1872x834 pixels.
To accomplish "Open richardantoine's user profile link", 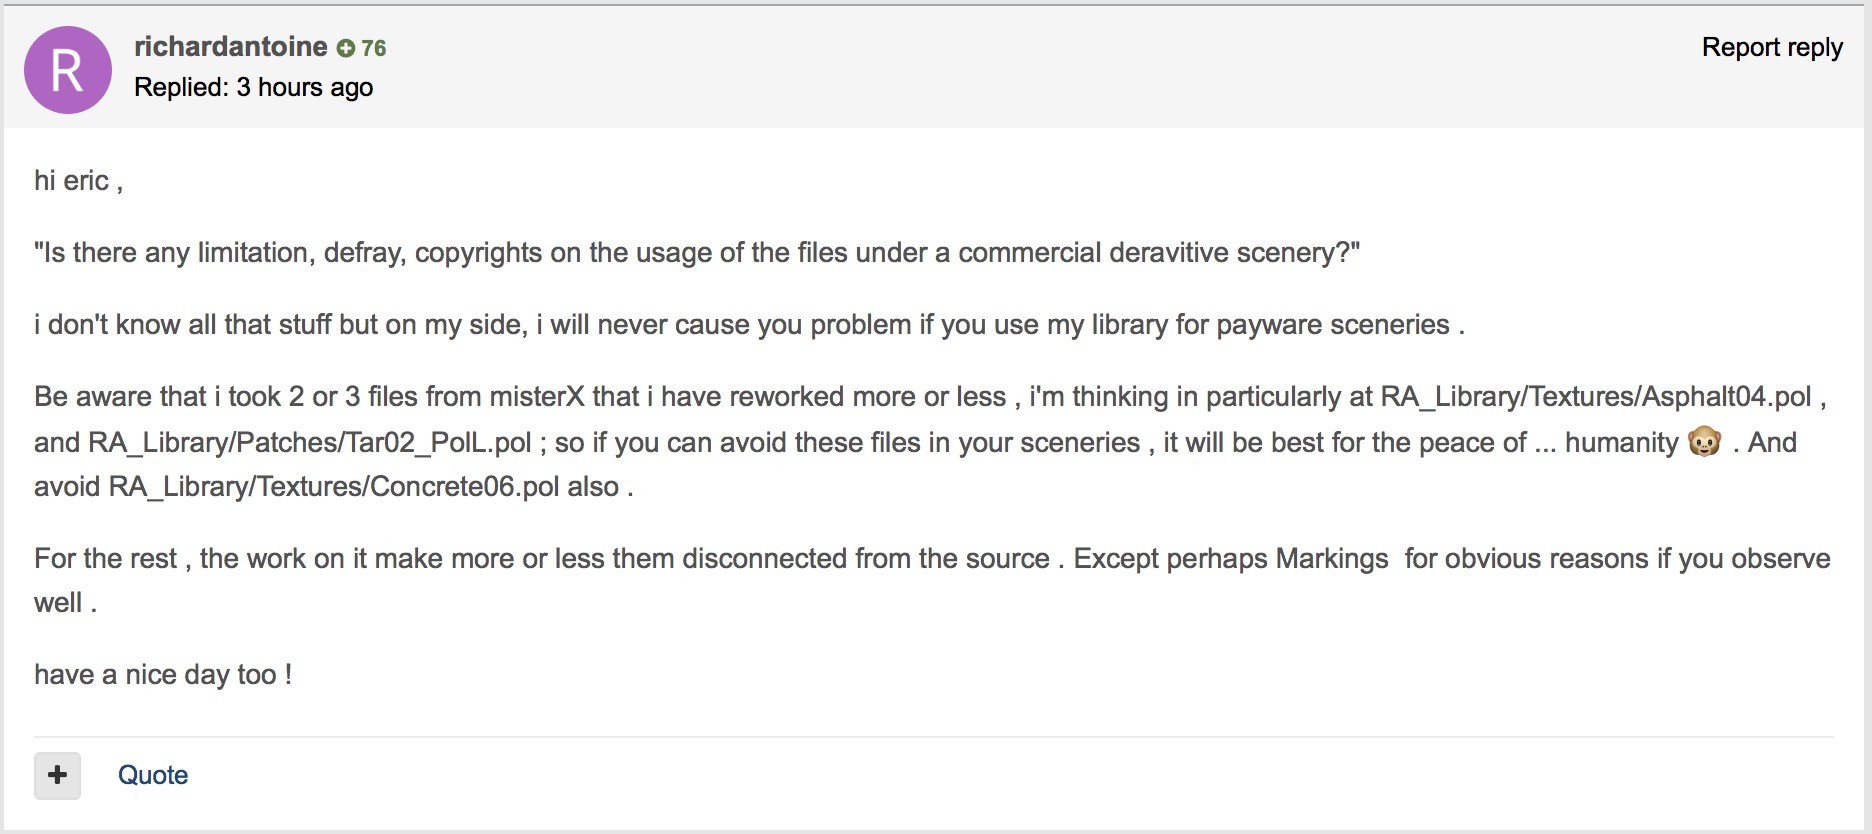I will tap(230, 46).
